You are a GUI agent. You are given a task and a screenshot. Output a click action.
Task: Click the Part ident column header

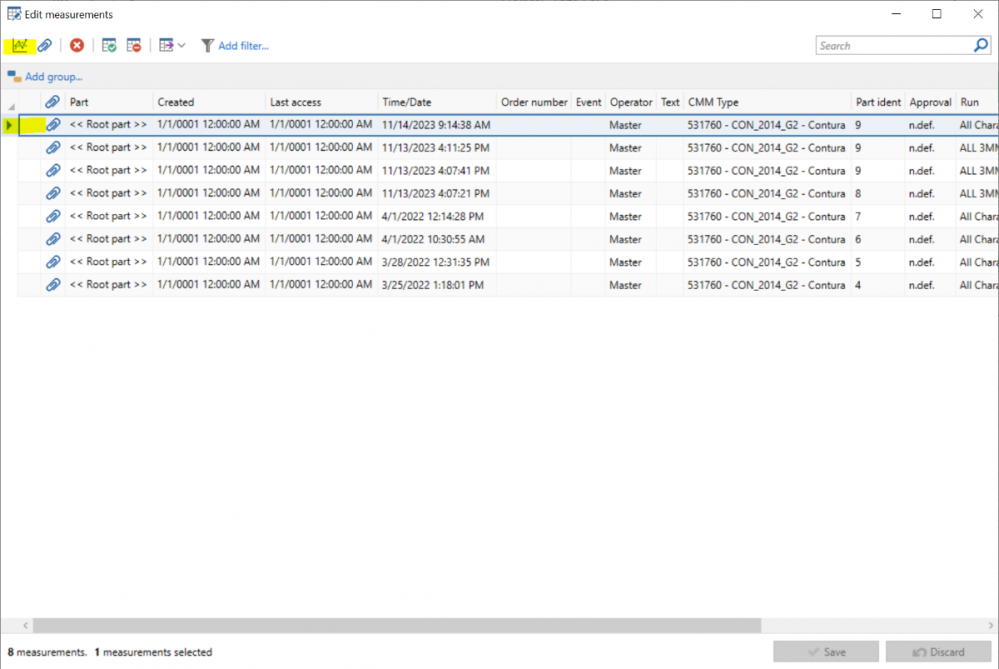coord(878,102)
